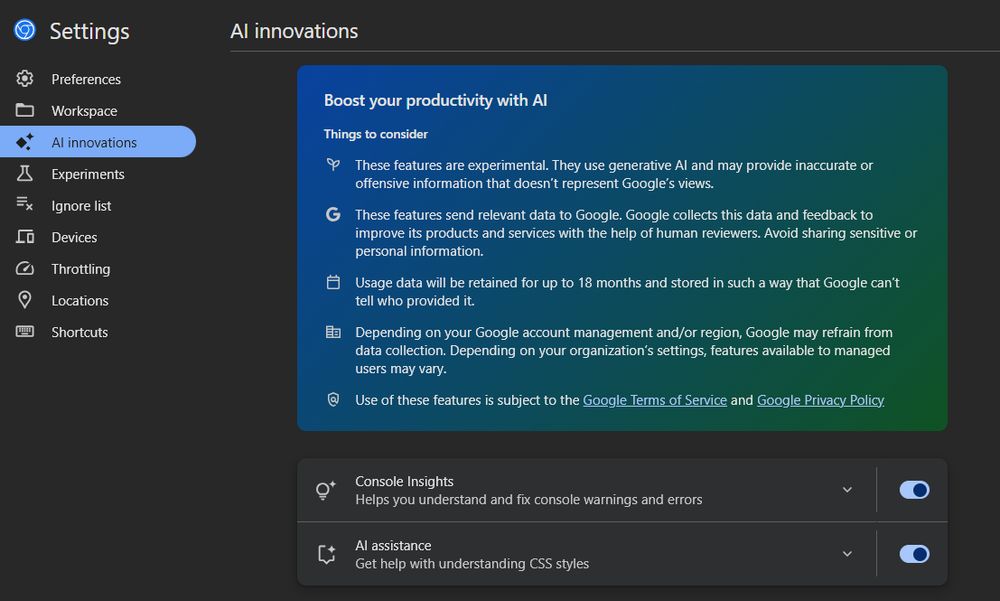Viewport: 1000px width, 601px height.
Task: Show the Shortcuts settings tab
Action: click(98, 332)
